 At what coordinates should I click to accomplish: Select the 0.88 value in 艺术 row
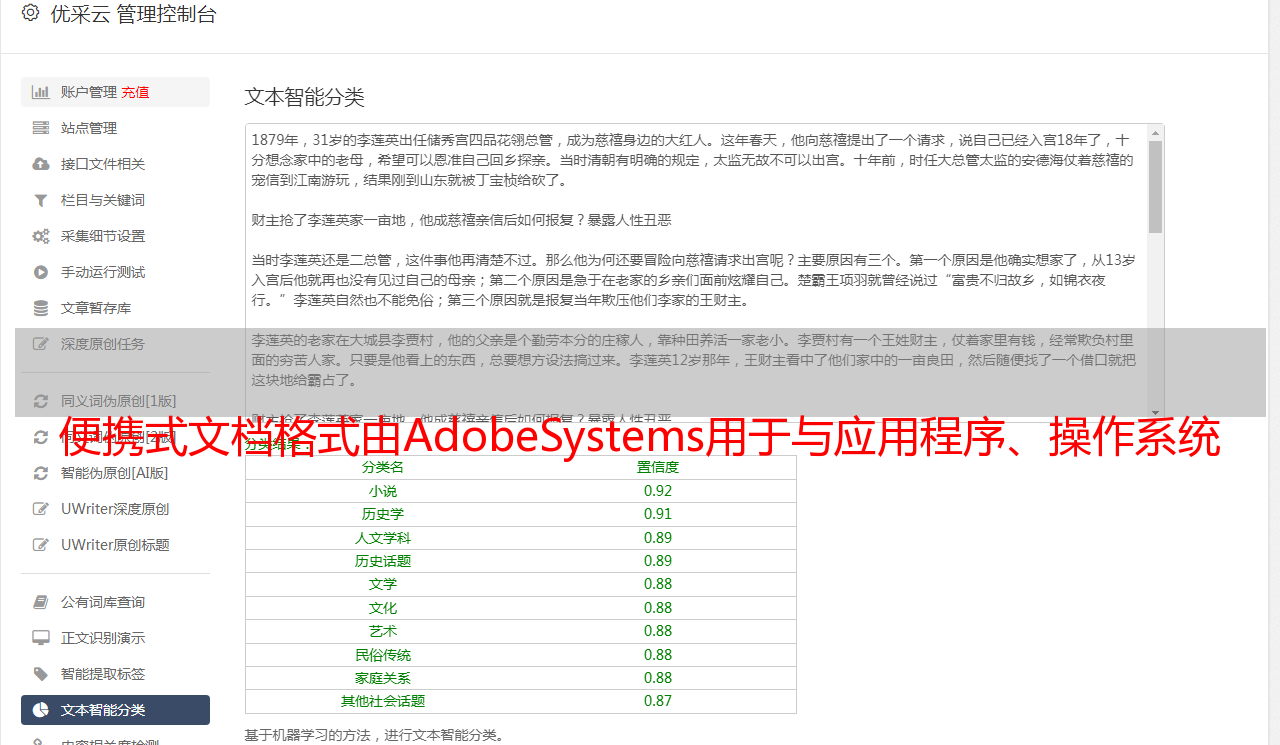(658, 631)
